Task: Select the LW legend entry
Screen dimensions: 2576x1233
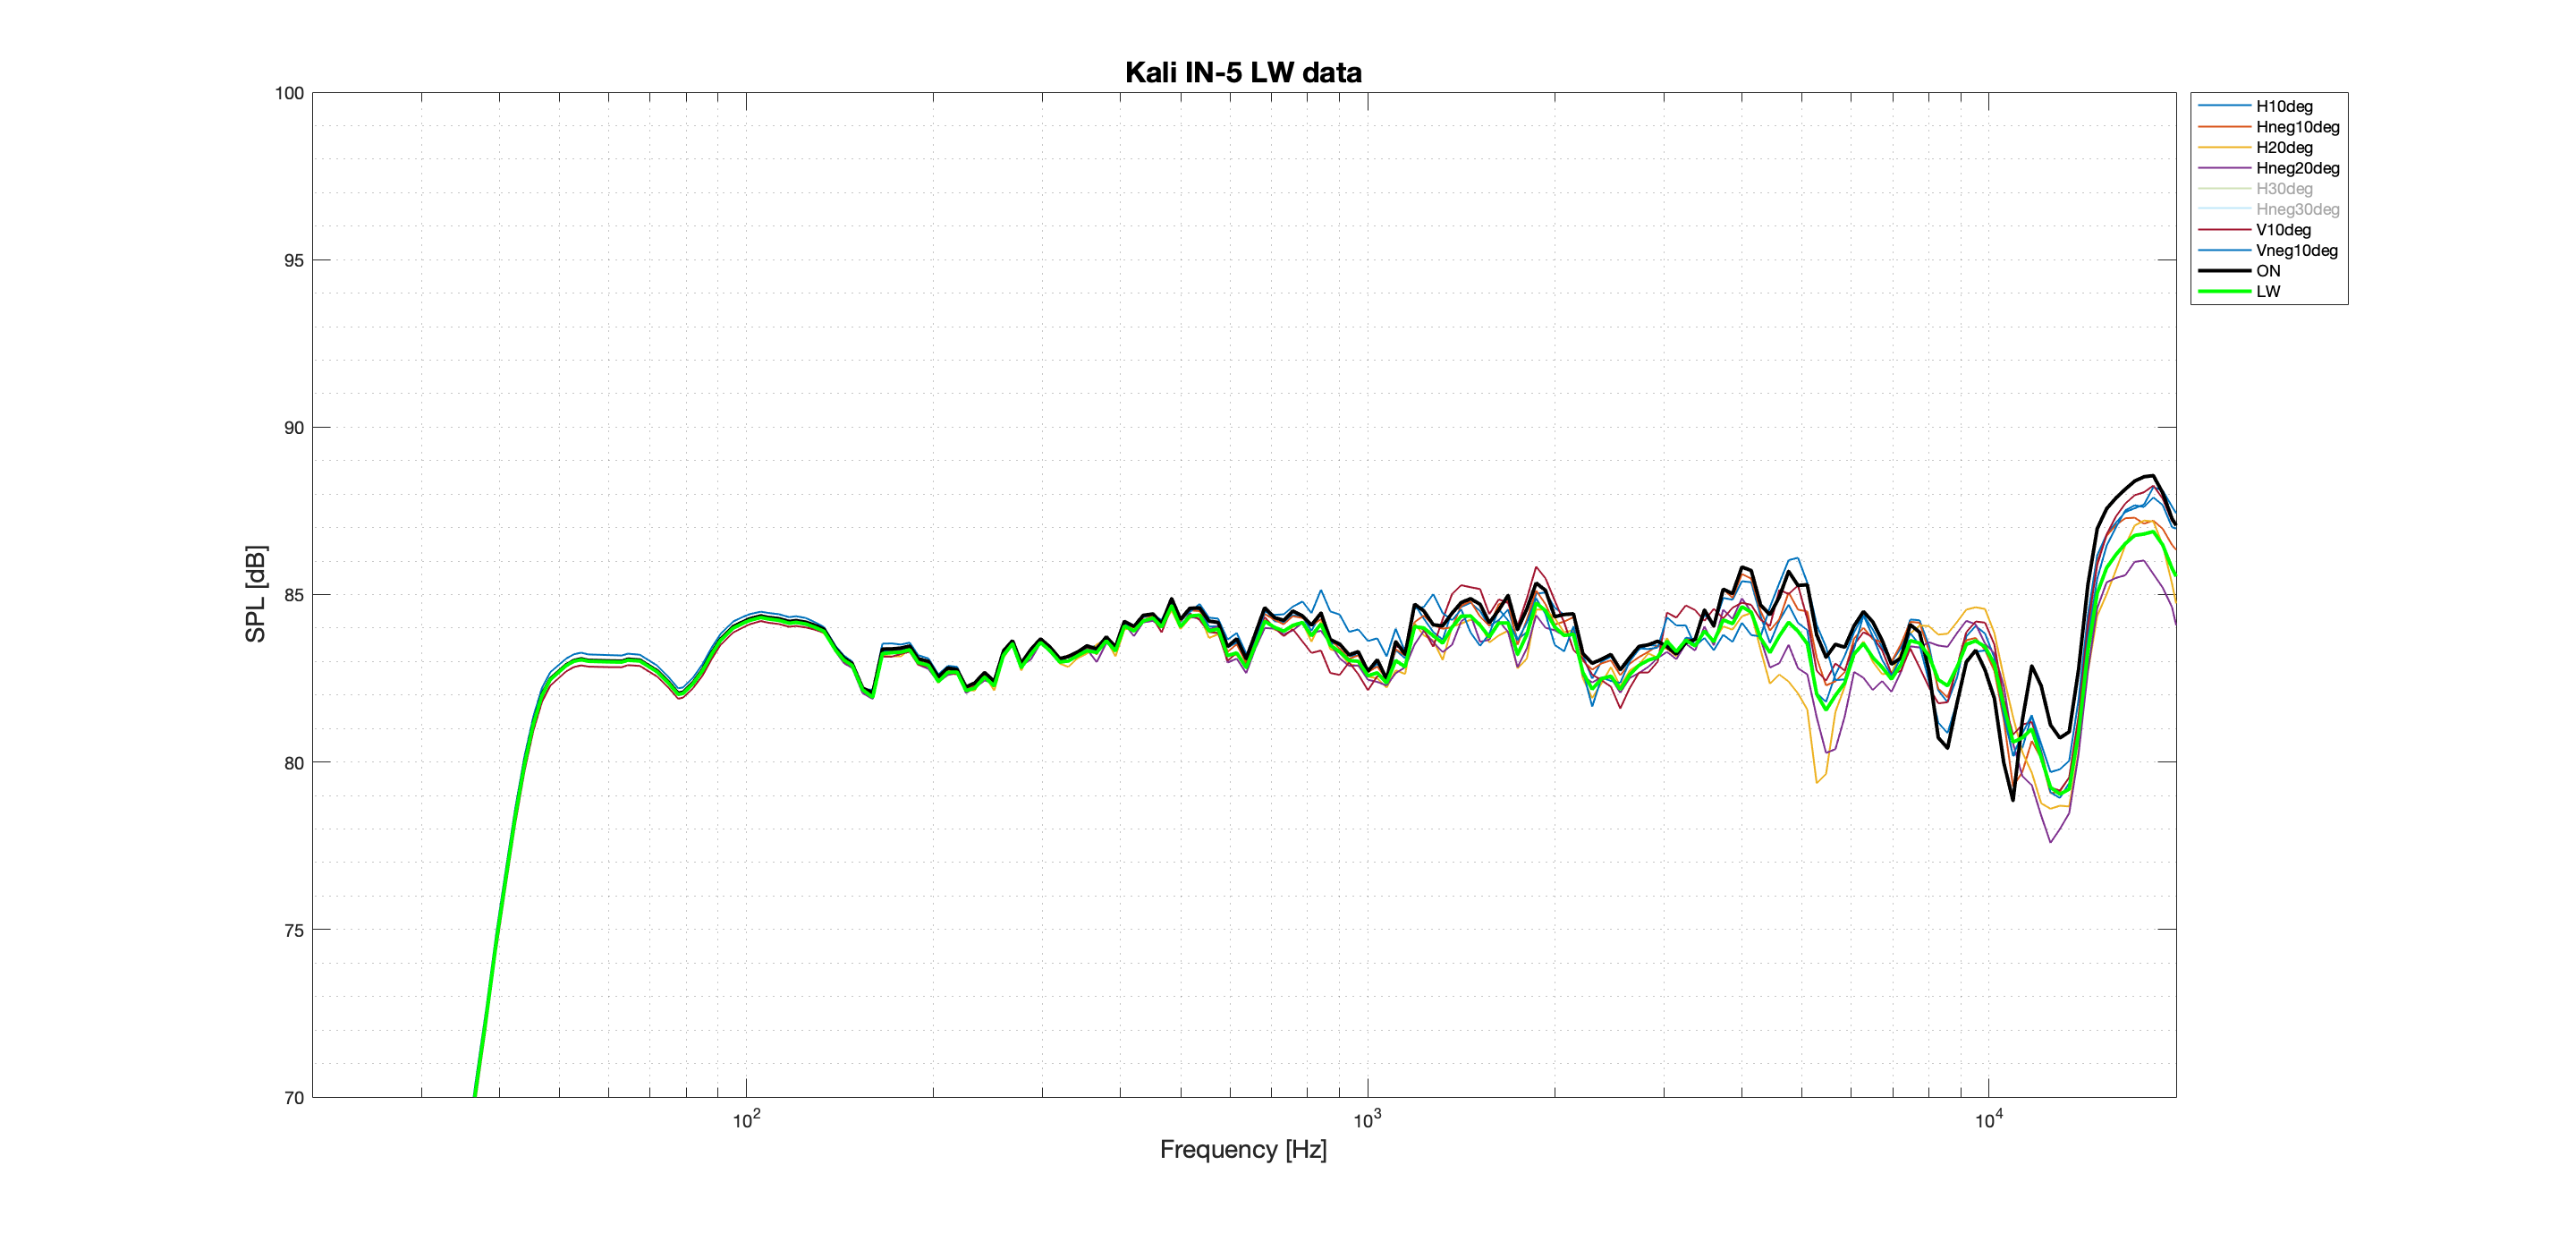Action: 2240,291
